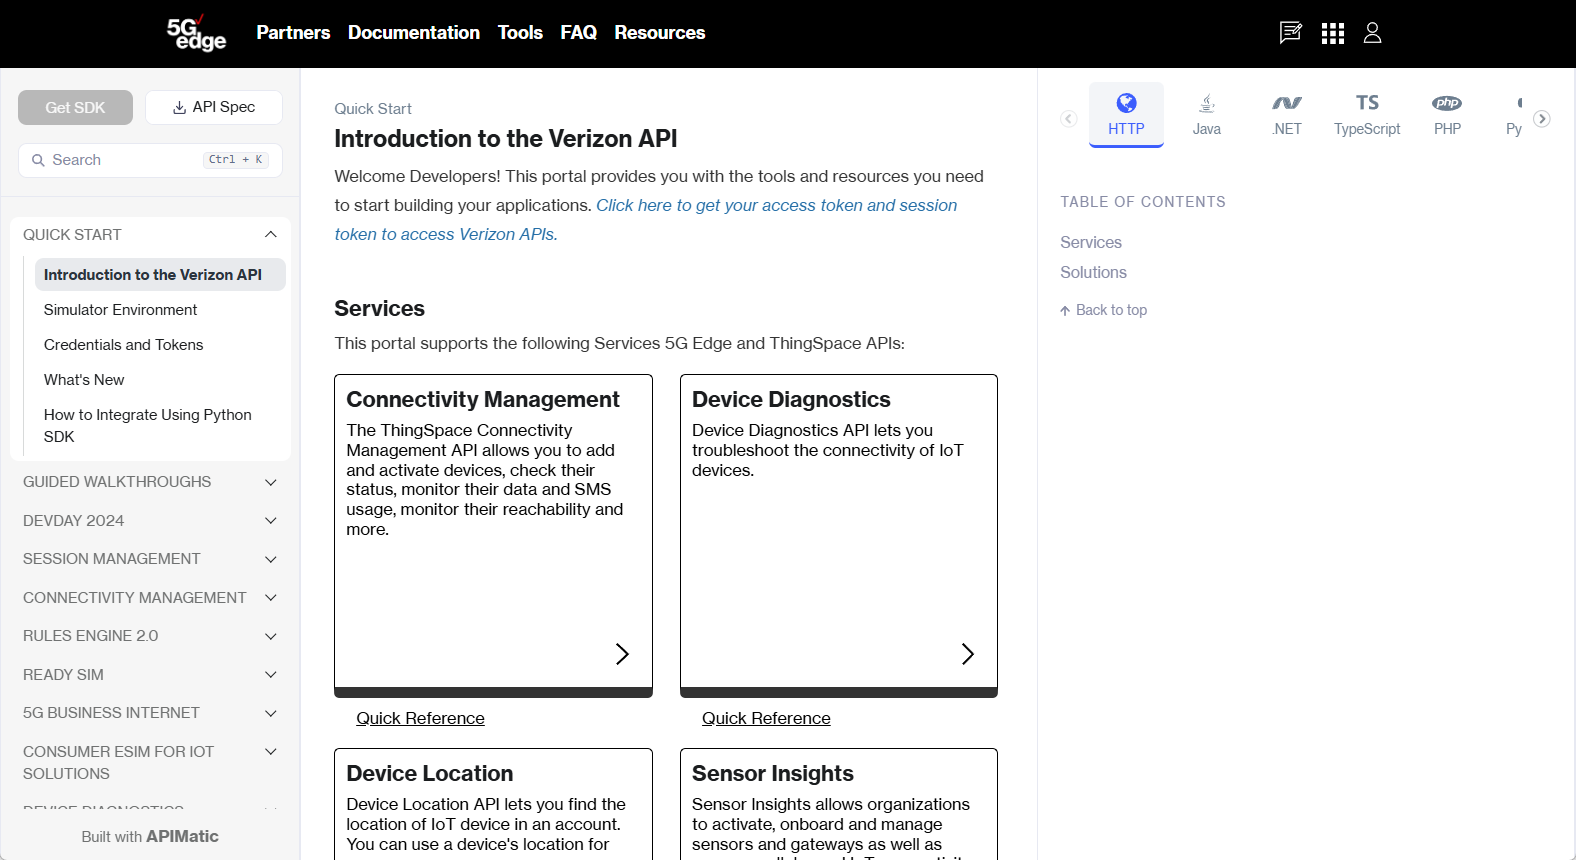The image size is (1576, 860).
Task: Select the .NET language tab
Action: click(1287, 114)
